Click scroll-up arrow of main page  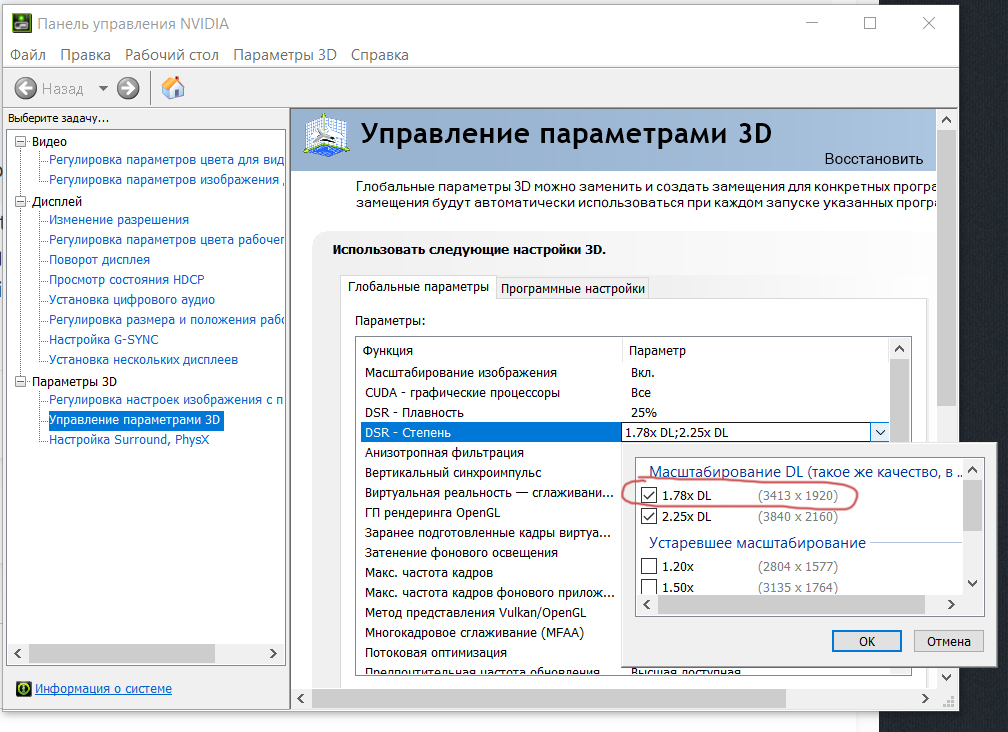pyautogui.click(x=946, y=120)
